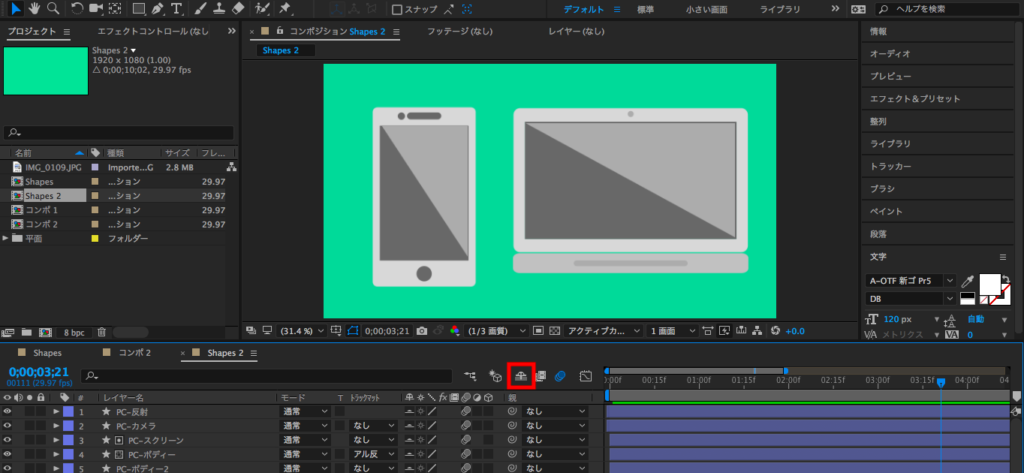Image resolution: width=1024 pixels, height=473 pixels.
Task: Switch to the 標準 workspace
Action: coord(647,9)
